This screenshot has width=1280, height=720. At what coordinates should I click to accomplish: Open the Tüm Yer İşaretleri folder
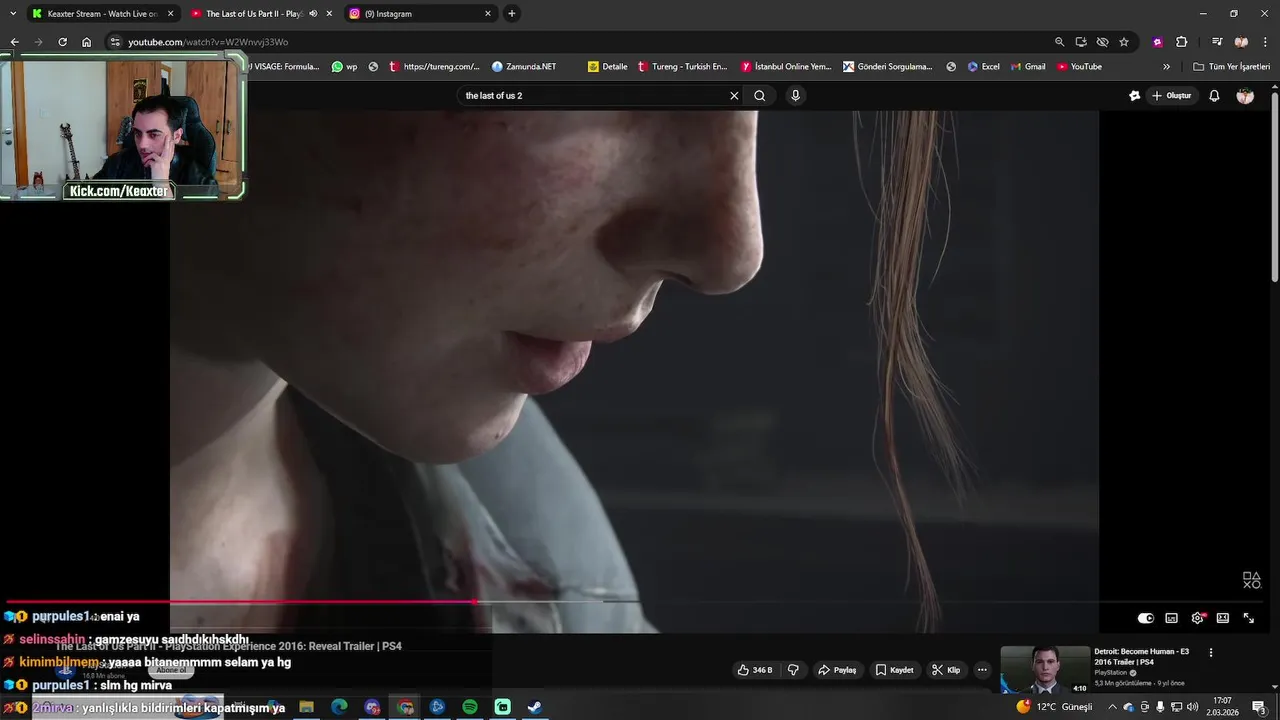1231,67
